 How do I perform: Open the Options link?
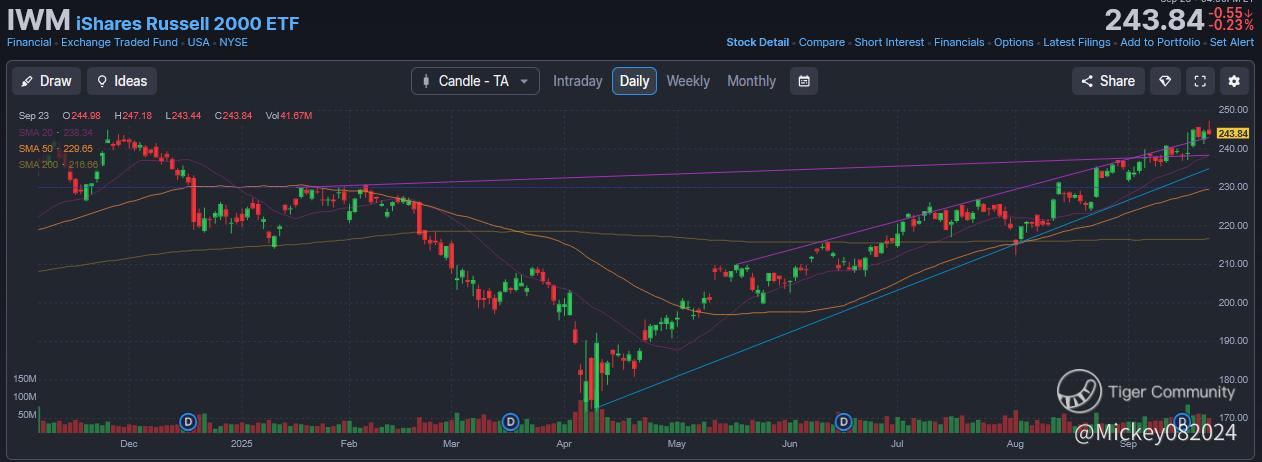pos(1013,43)
